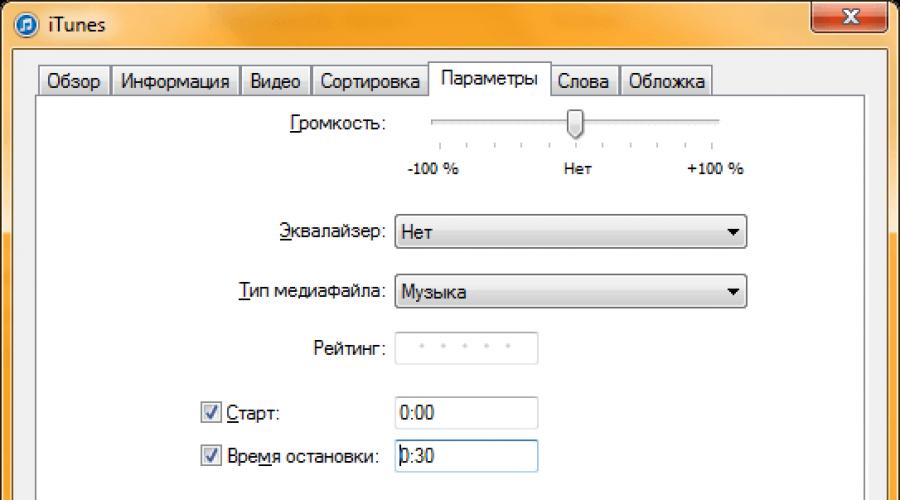The height and width of the screenshot is (500, 900).
Task: Click the Тип медиафайла label
Action: coord(312,291)
